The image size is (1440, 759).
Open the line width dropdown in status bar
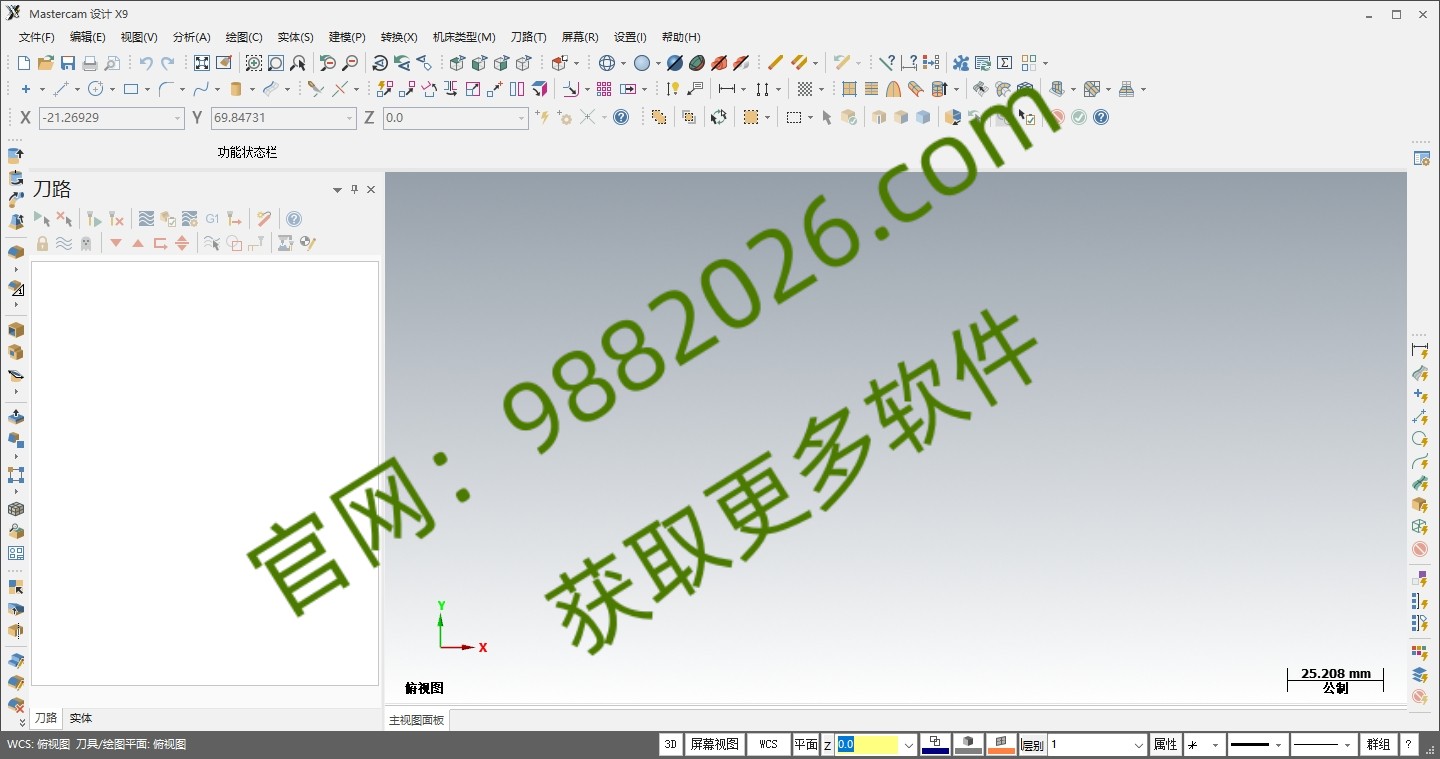[1347, 745]
